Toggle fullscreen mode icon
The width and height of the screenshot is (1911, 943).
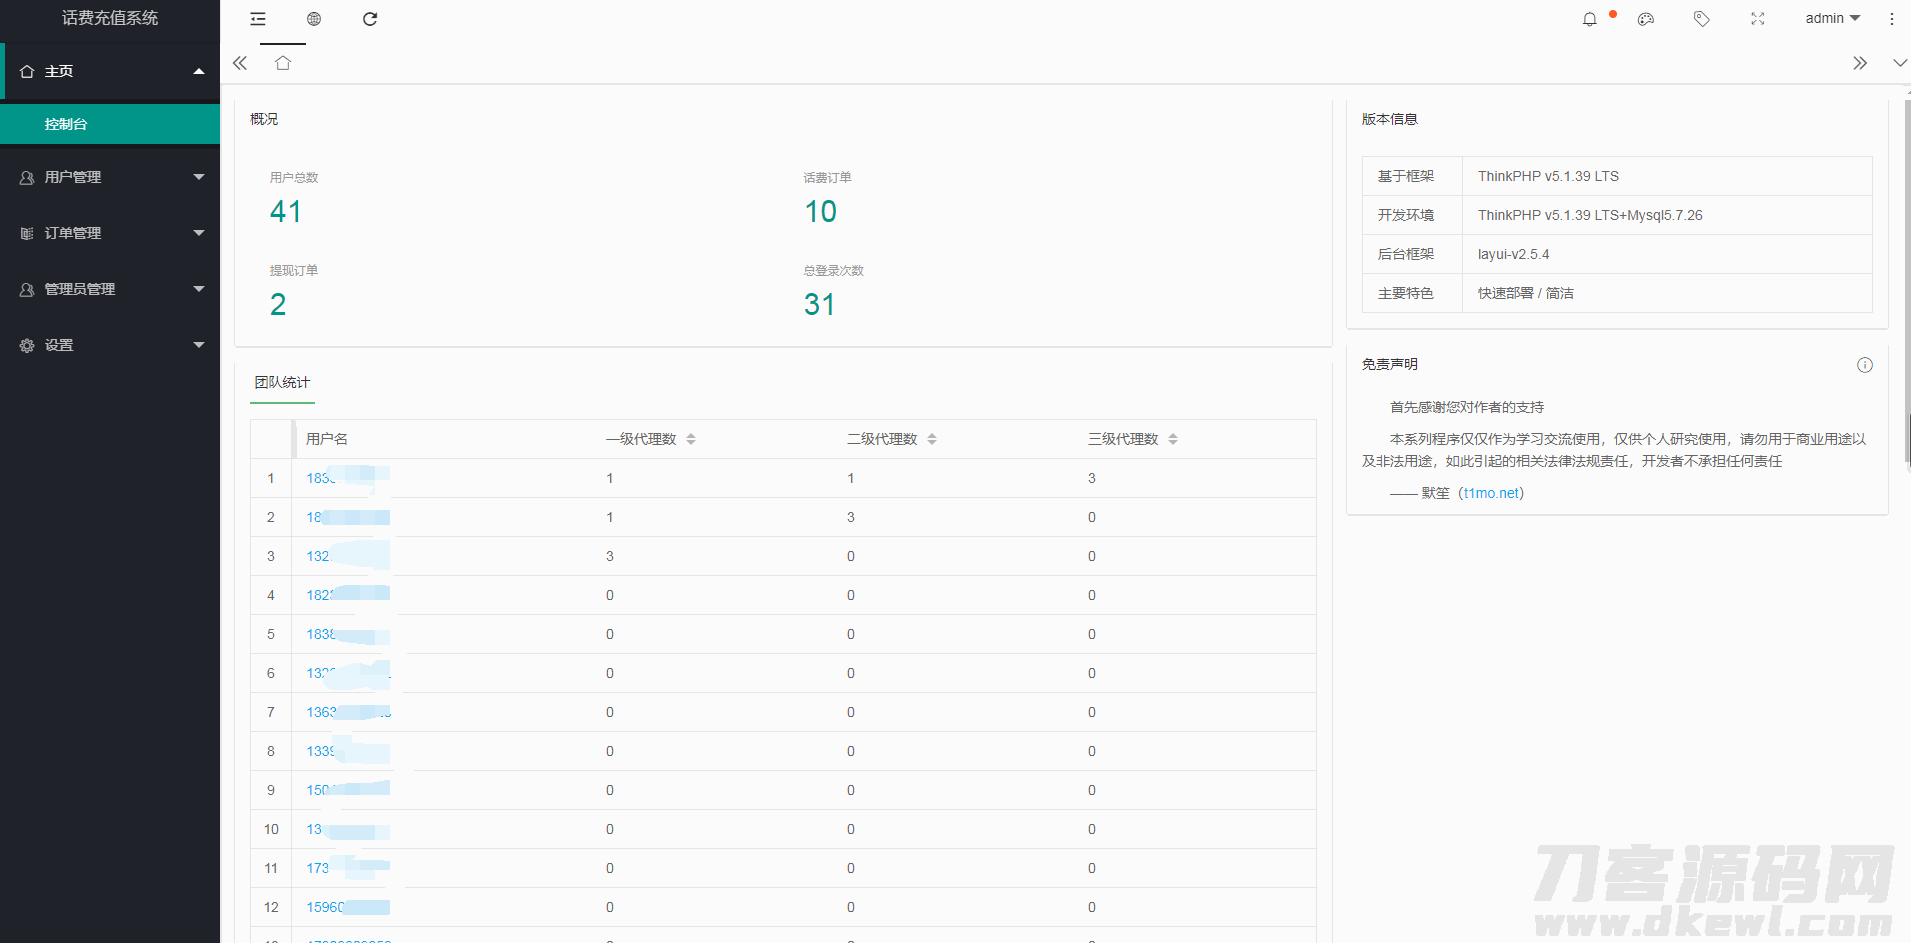1757,19
